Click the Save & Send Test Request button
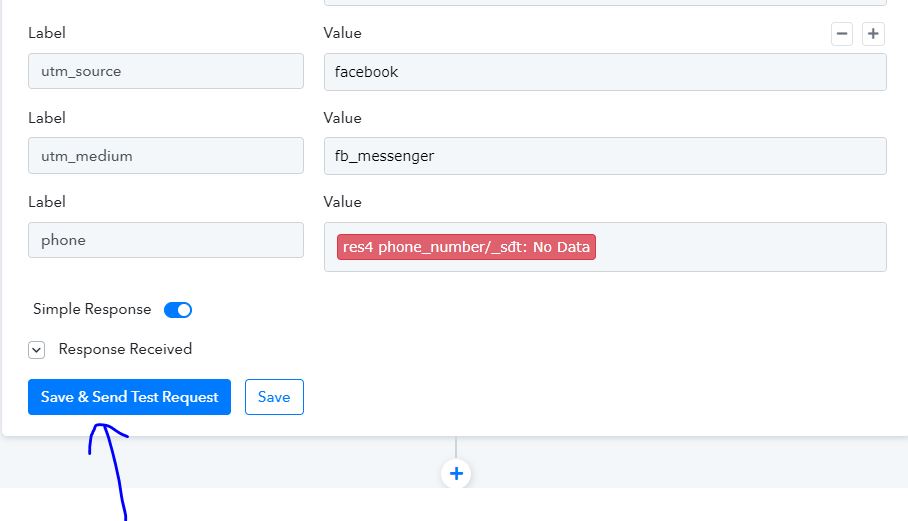908x521 pixels. [129, 397]
